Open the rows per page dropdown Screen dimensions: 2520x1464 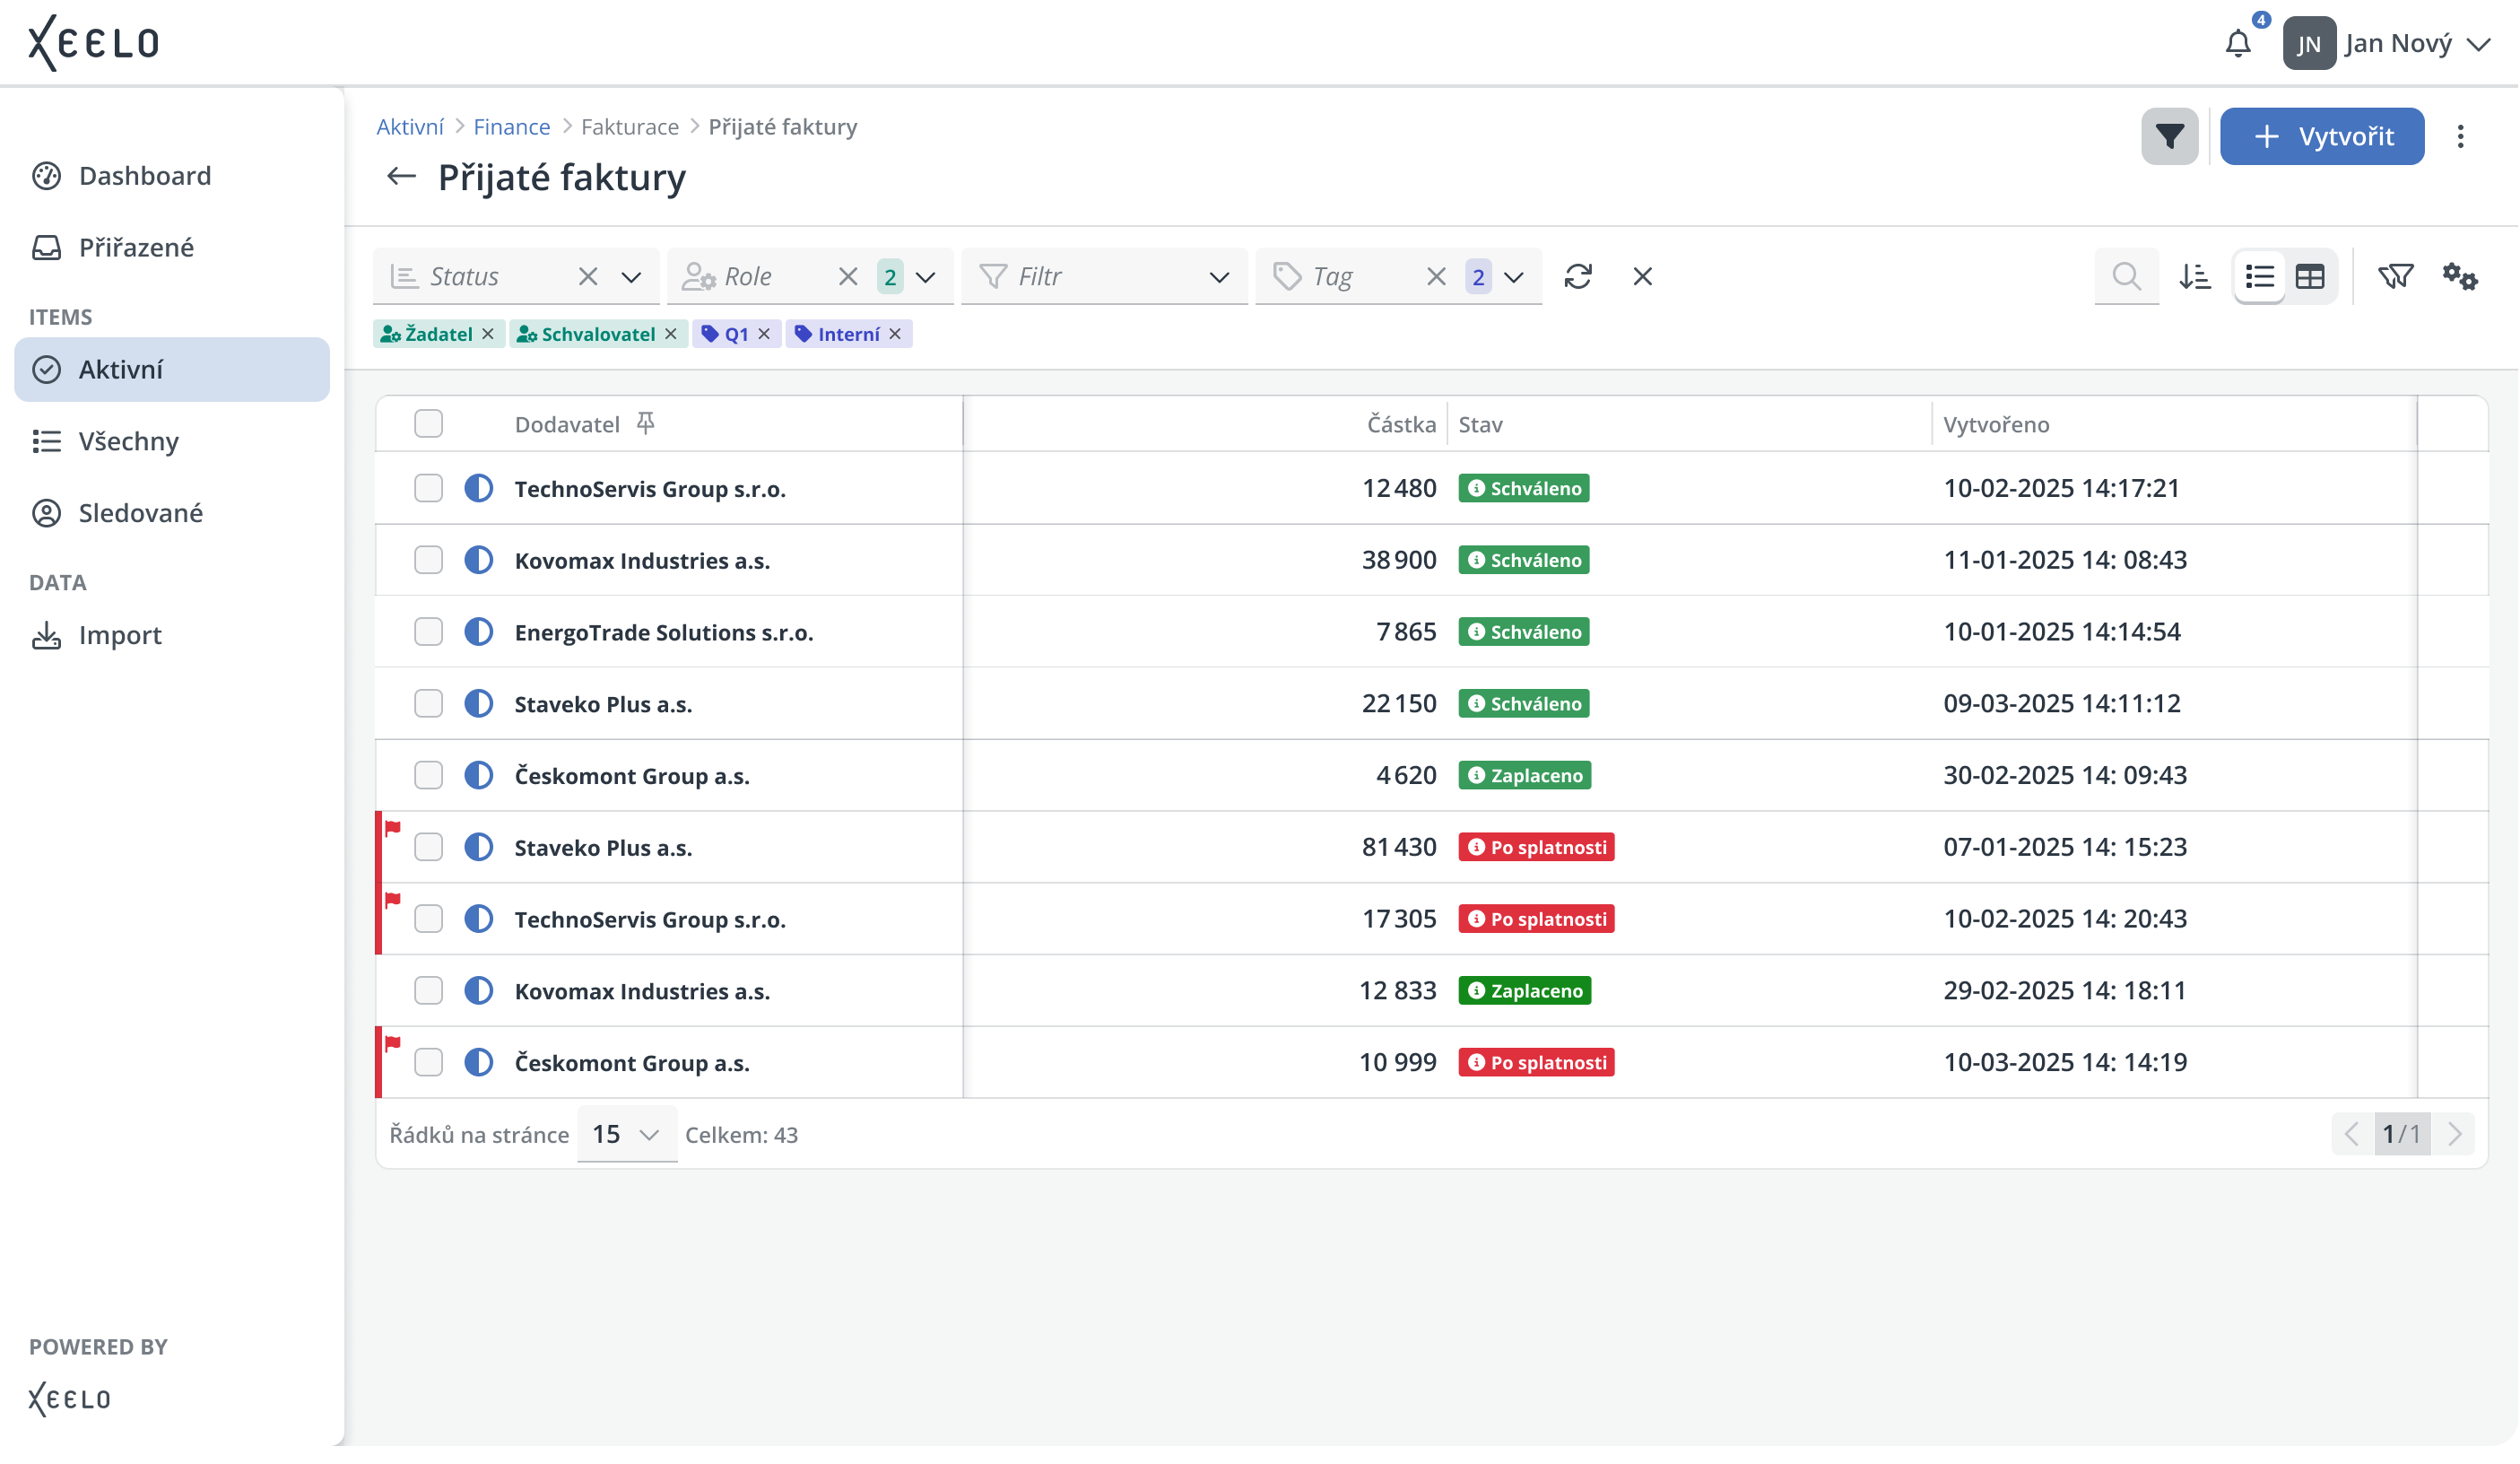point(627,1134)
